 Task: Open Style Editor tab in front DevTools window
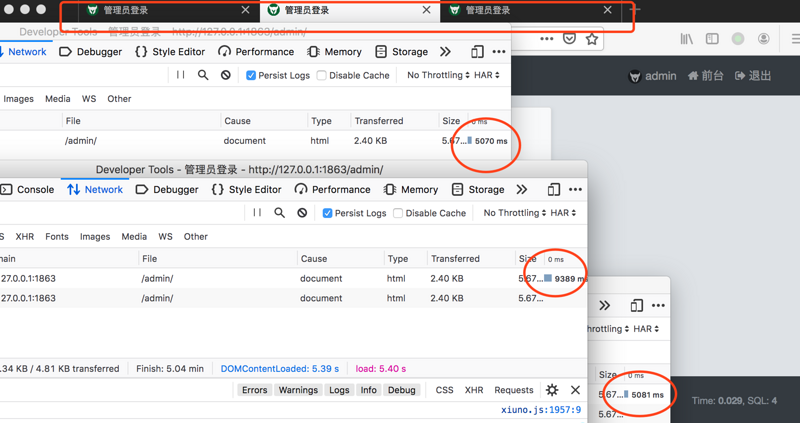pyautogui.click(x=246, y=189)
